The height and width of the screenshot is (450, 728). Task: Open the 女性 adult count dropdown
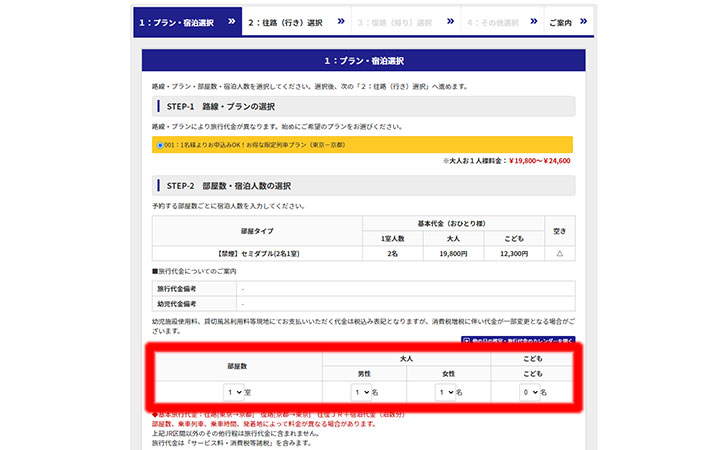pyautogui.click(x=445, y=392)
